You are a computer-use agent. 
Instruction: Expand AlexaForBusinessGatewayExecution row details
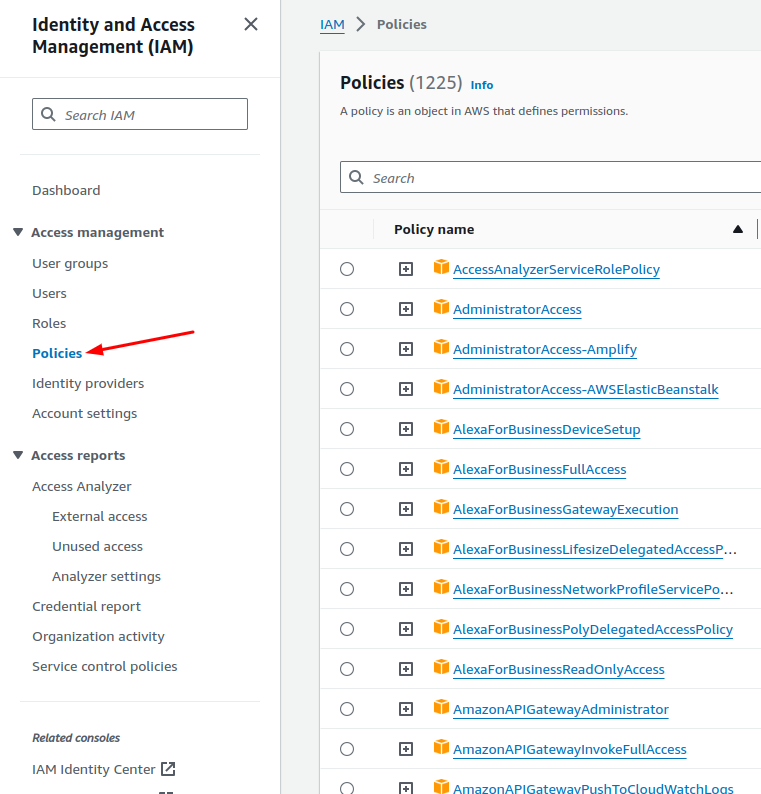[406, 509]
